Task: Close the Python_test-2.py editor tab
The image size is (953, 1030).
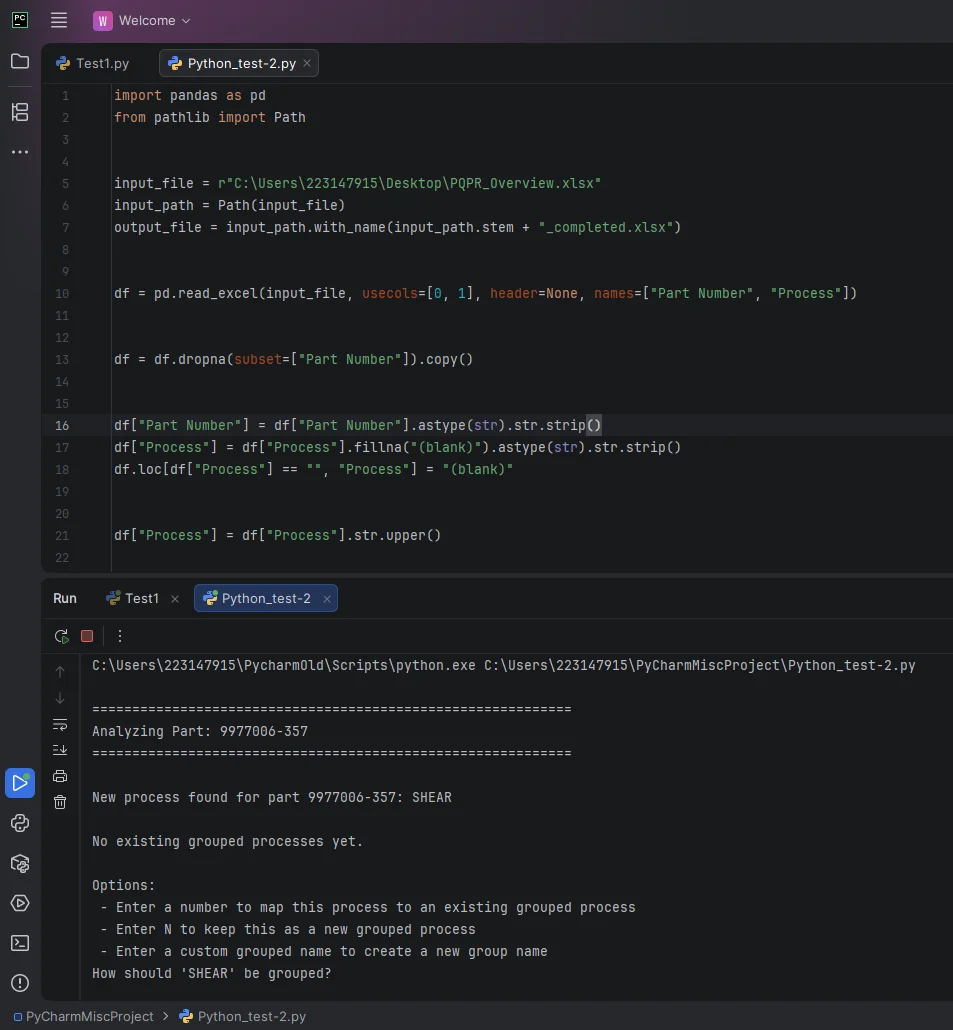Action: pyautogui.click(x=307, y=63)
